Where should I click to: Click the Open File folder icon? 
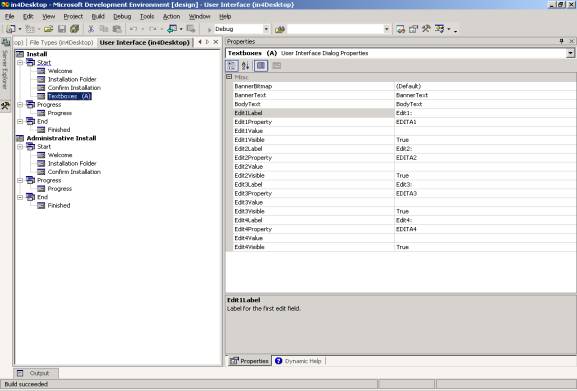point(49,29)
